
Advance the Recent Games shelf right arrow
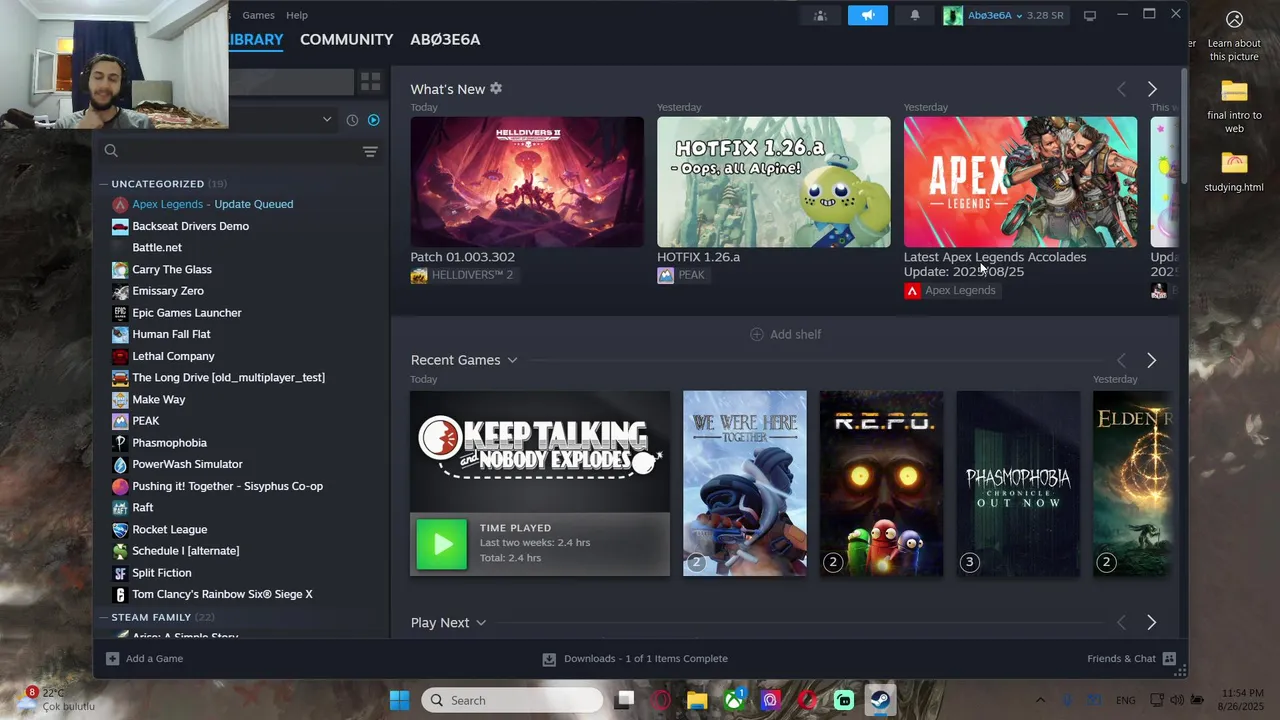1152,360
